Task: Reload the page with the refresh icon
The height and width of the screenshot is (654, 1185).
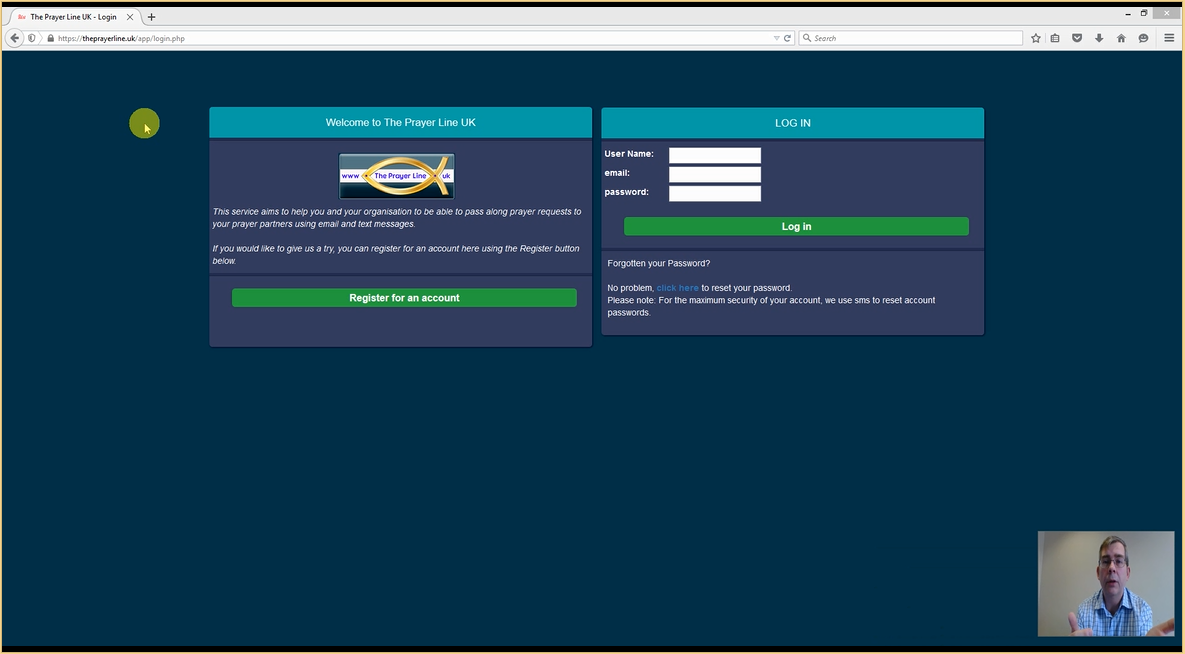Action: tap(787, 38)
